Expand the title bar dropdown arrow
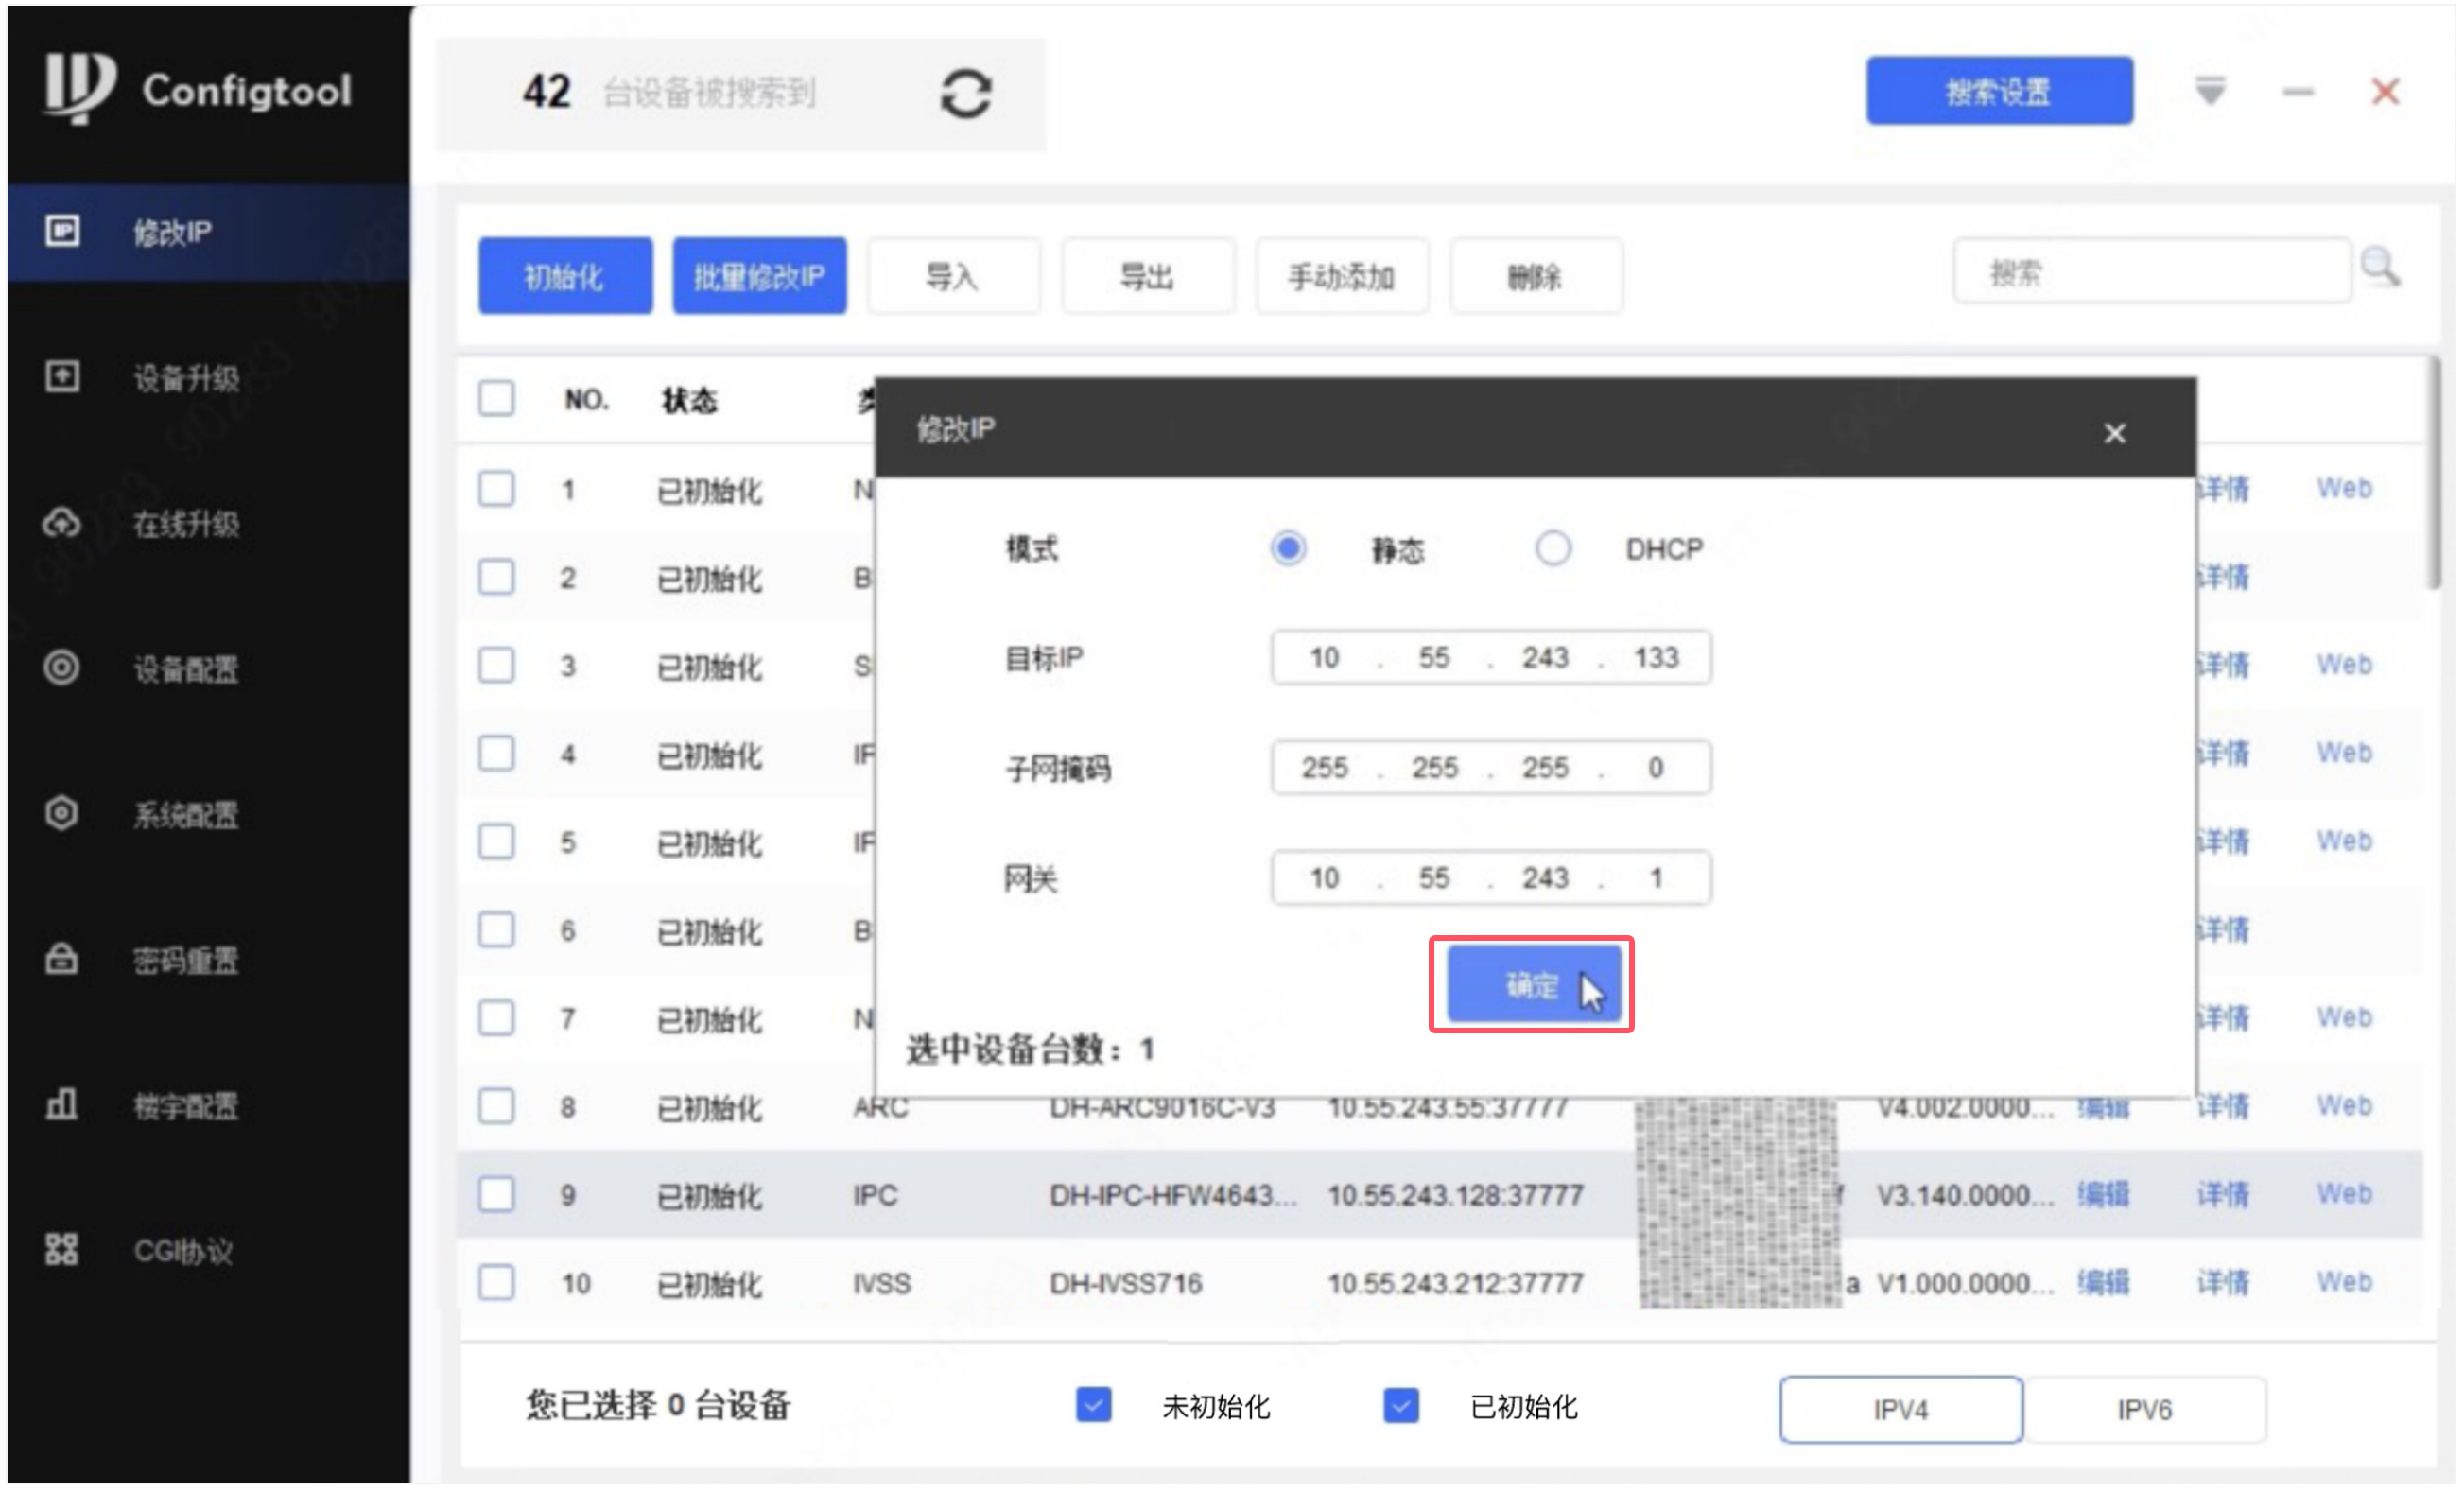 coord(2210,92)
